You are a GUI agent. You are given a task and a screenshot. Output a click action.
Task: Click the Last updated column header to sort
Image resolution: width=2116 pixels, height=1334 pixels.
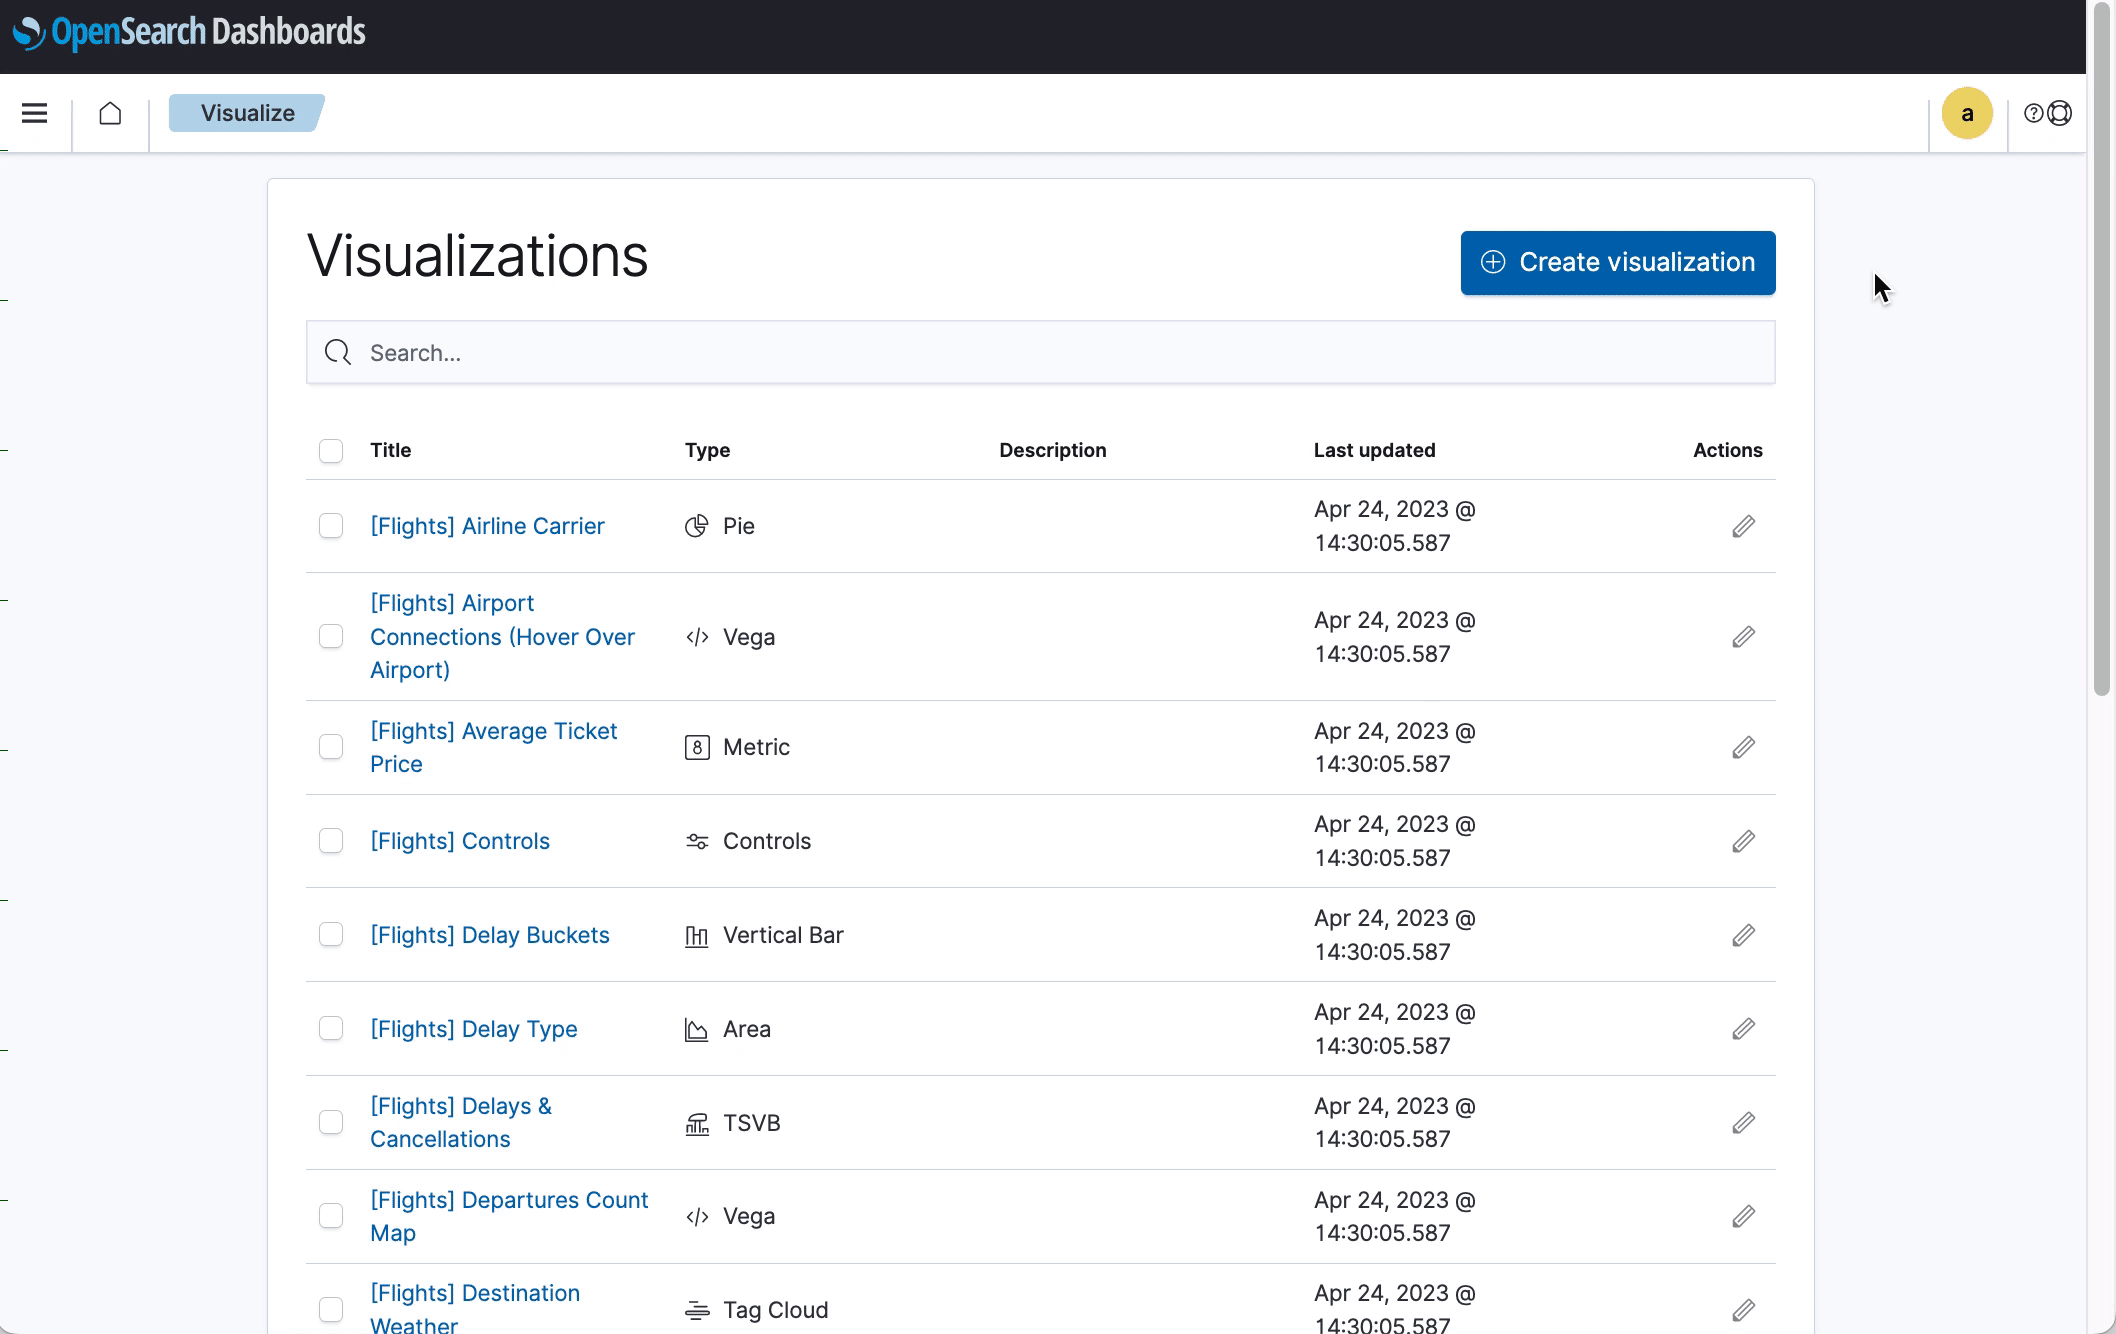pyautogui.click(x=1374, y=450)
